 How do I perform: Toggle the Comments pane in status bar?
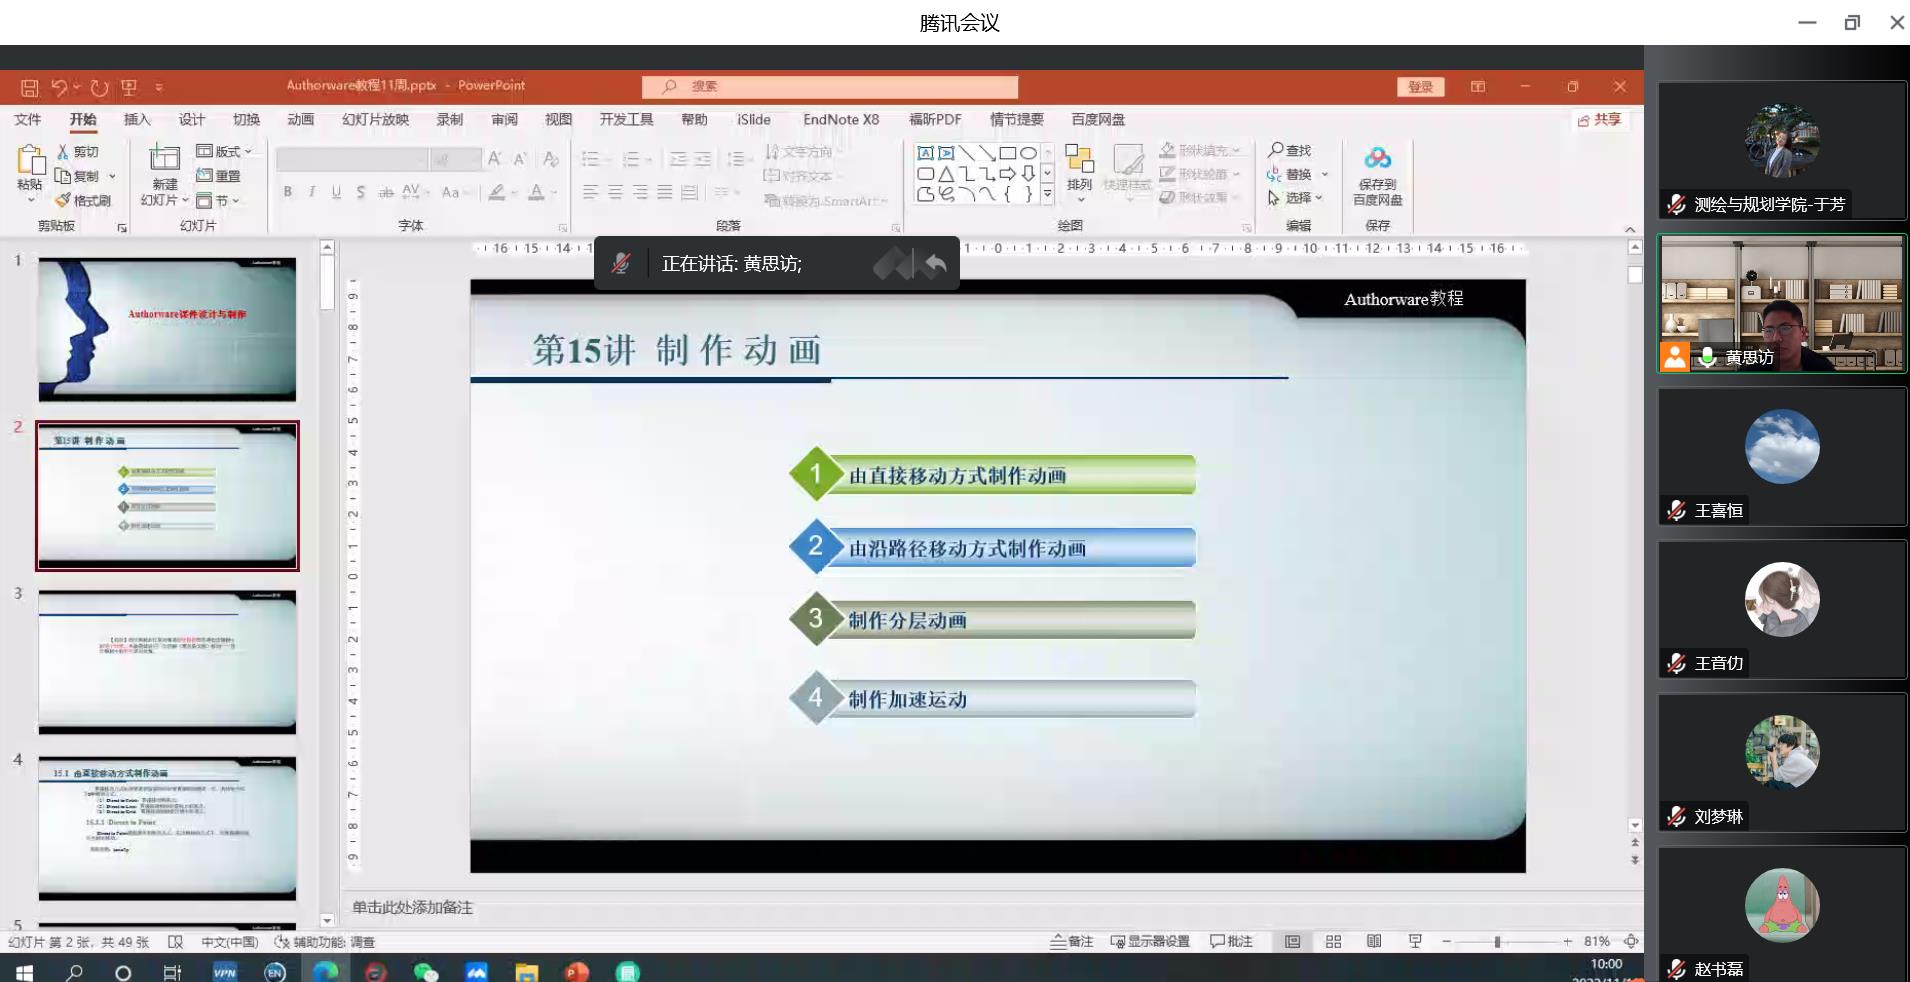point(1231,942)
